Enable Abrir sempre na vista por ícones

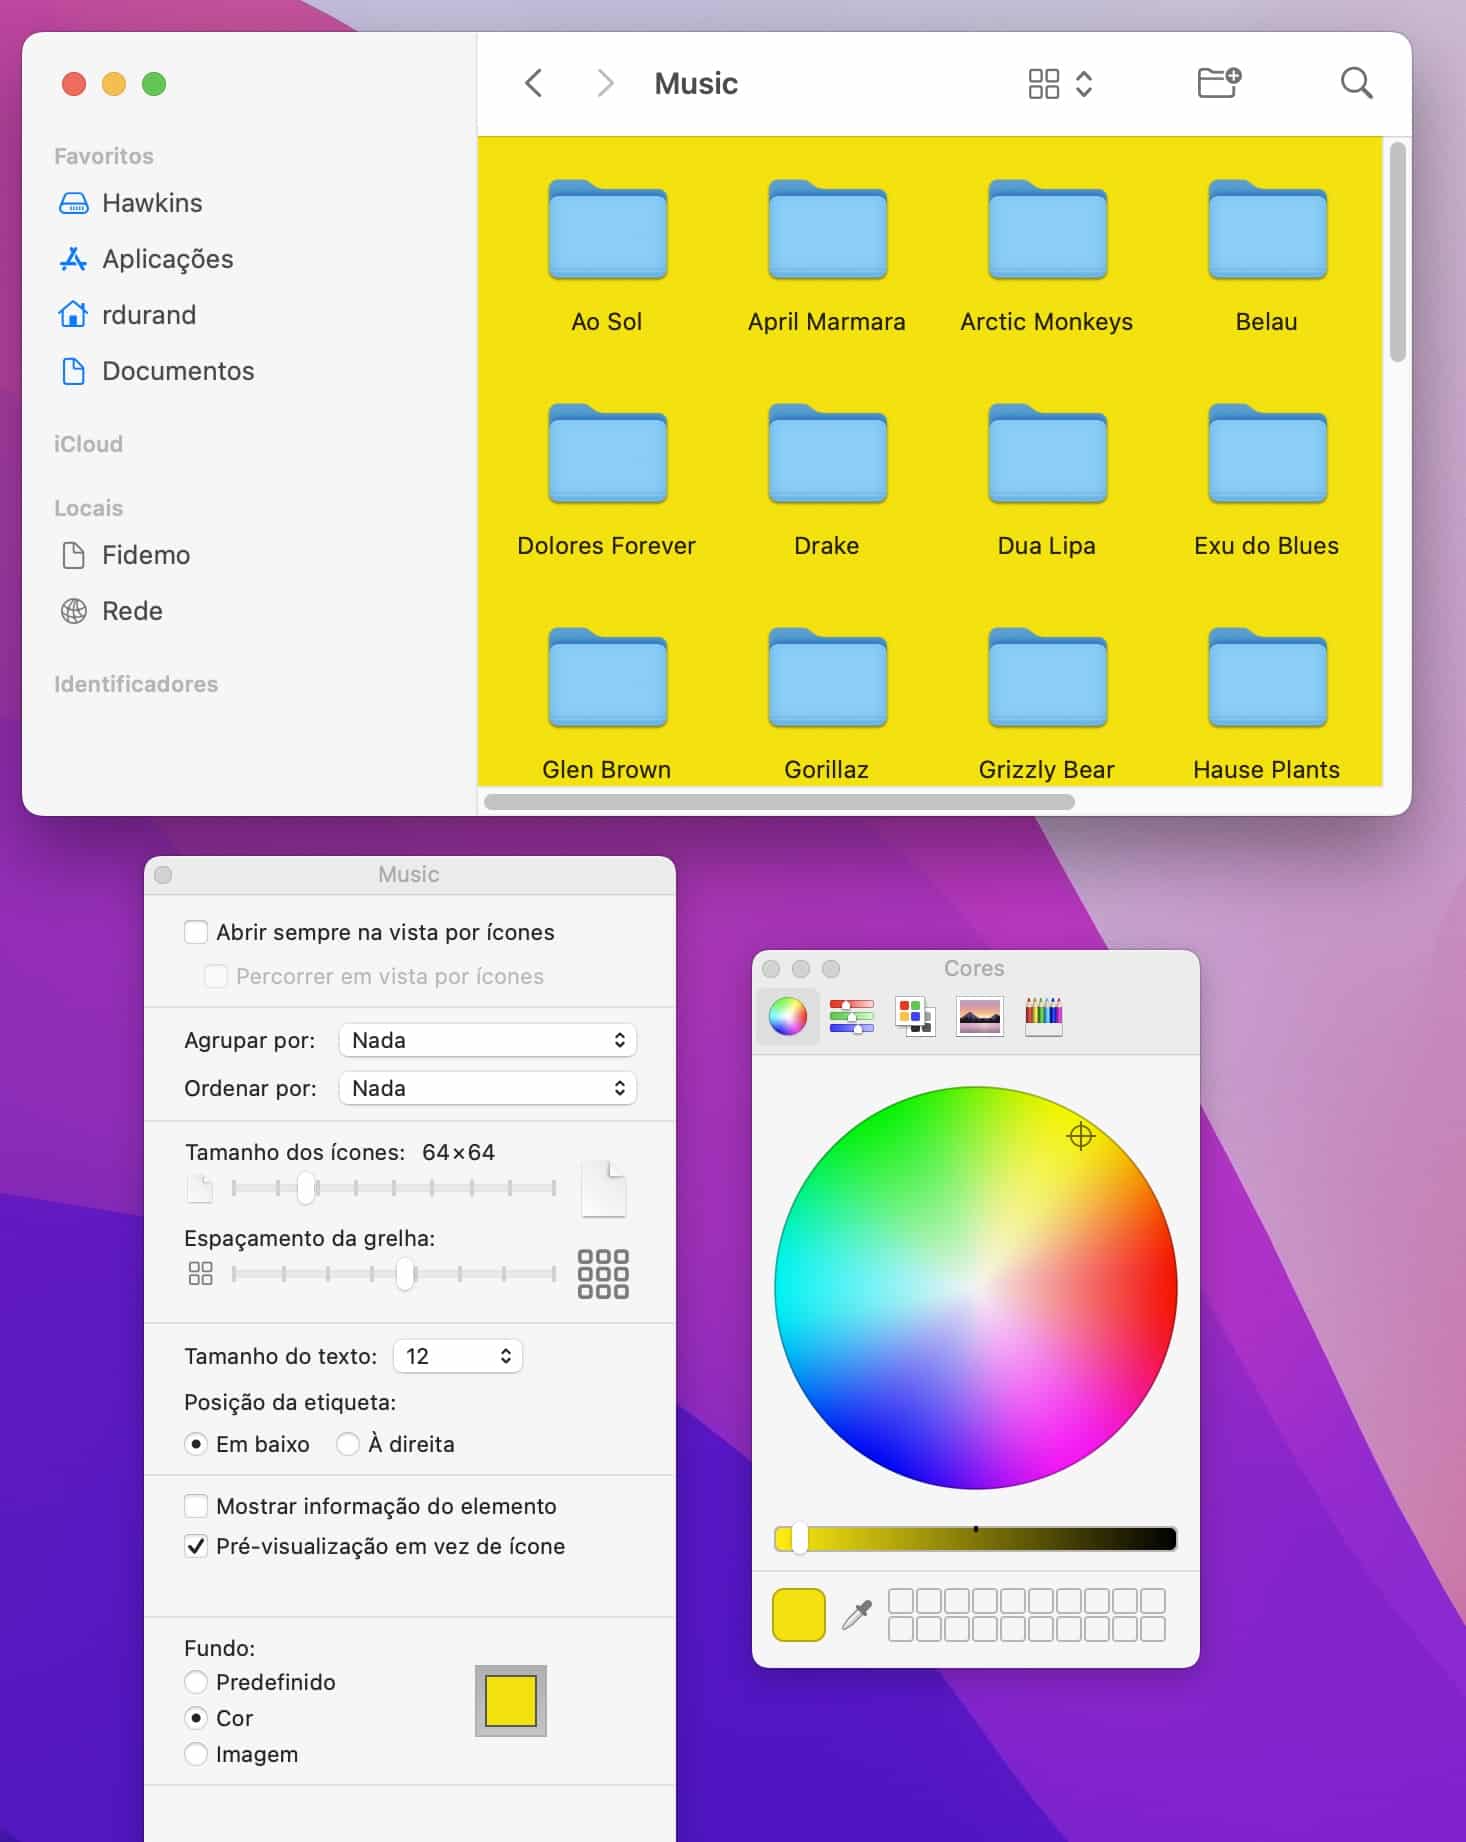[x=196, y=932]
